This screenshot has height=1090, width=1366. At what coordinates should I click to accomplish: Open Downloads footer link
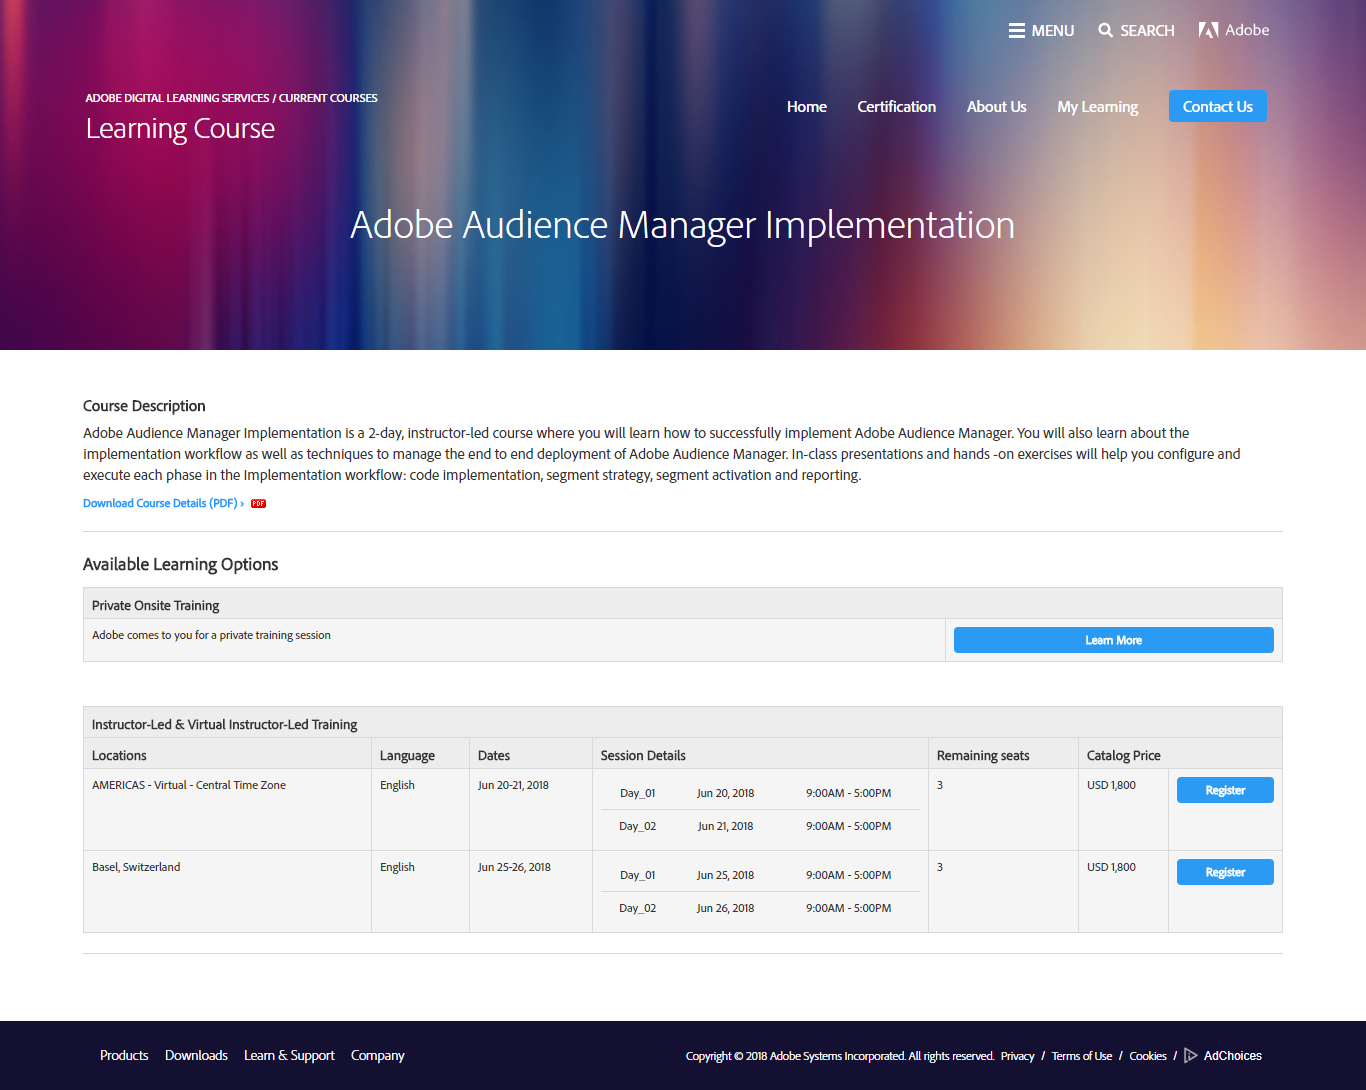click(x=196, y=1055)
